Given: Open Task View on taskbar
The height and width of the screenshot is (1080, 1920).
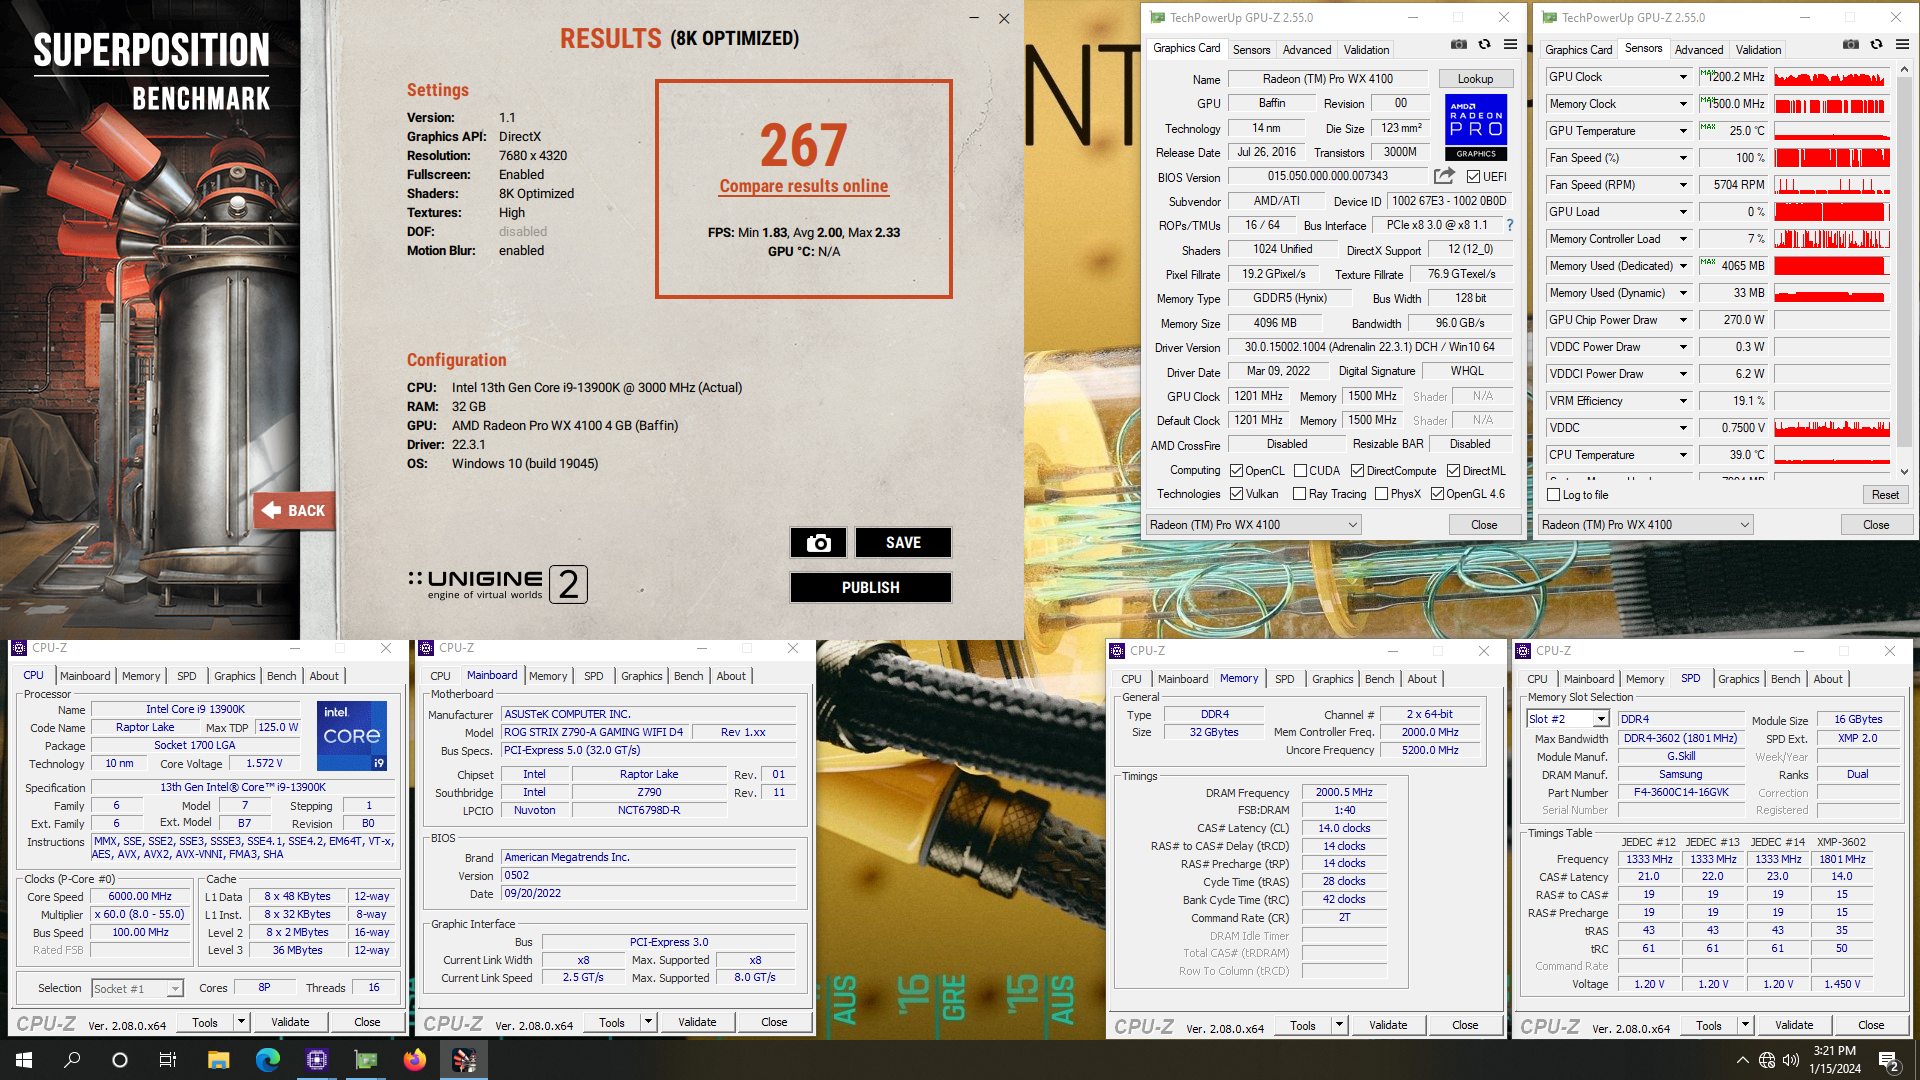Looking at the screenshot, I should (x=168, y=1060).
